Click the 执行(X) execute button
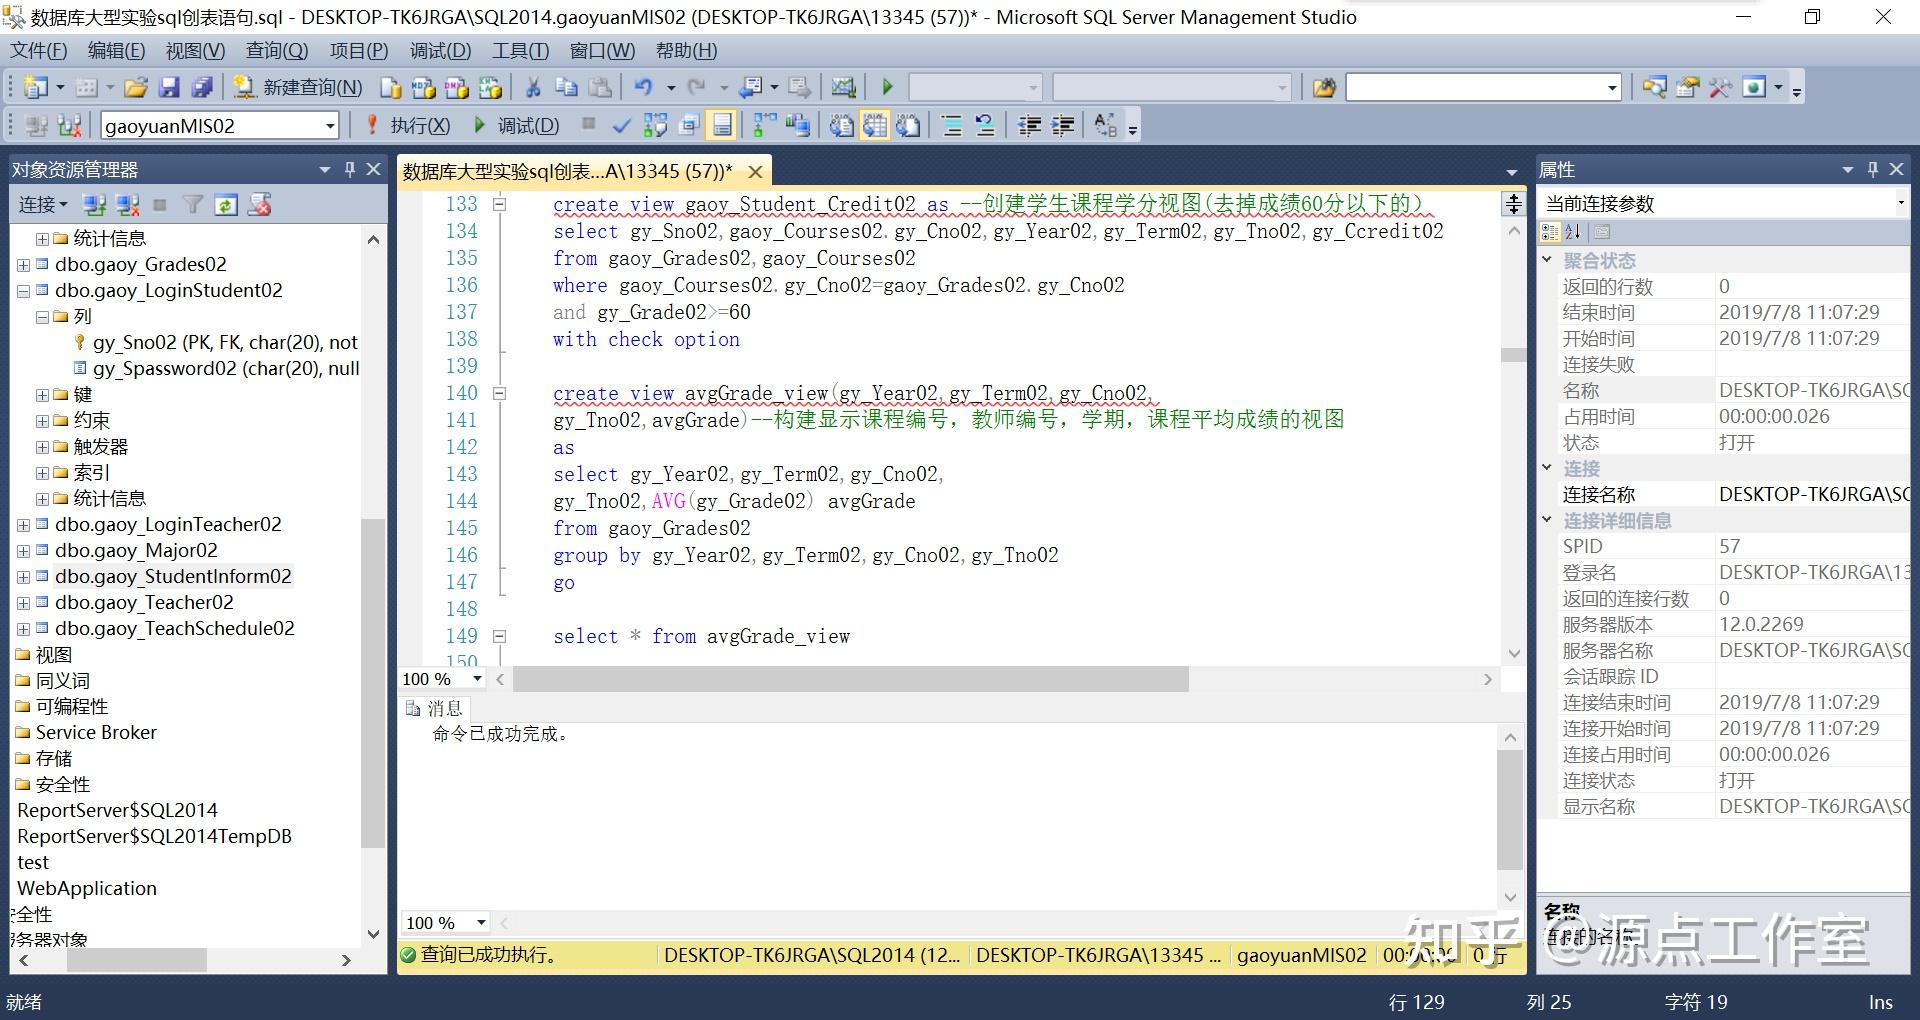 pos(408,126)
